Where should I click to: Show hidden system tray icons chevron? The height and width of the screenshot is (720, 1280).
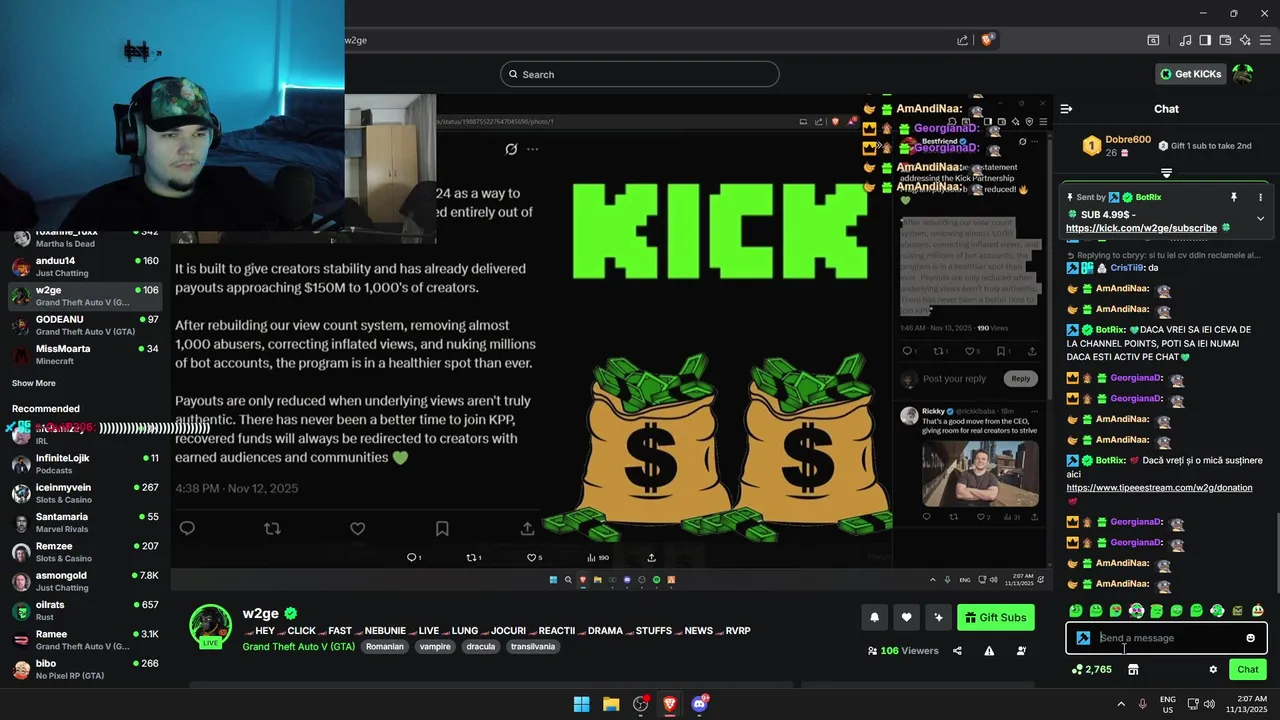(1120, 704)
